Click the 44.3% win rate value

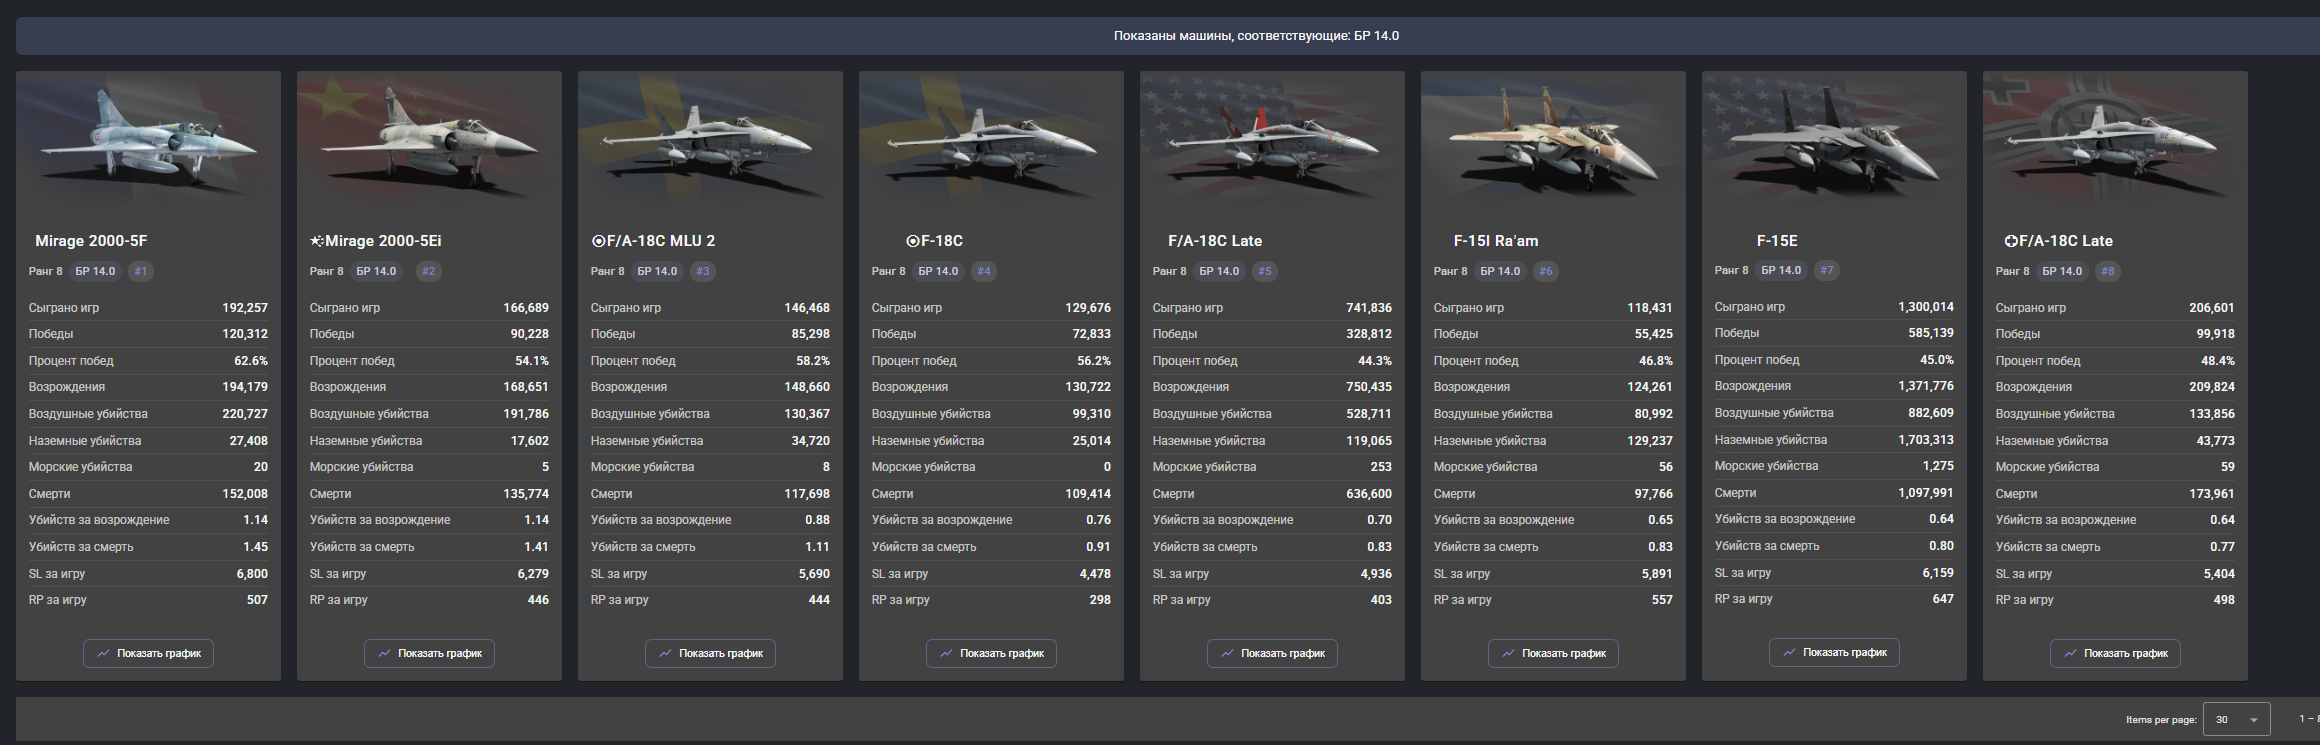[1375, 361]
